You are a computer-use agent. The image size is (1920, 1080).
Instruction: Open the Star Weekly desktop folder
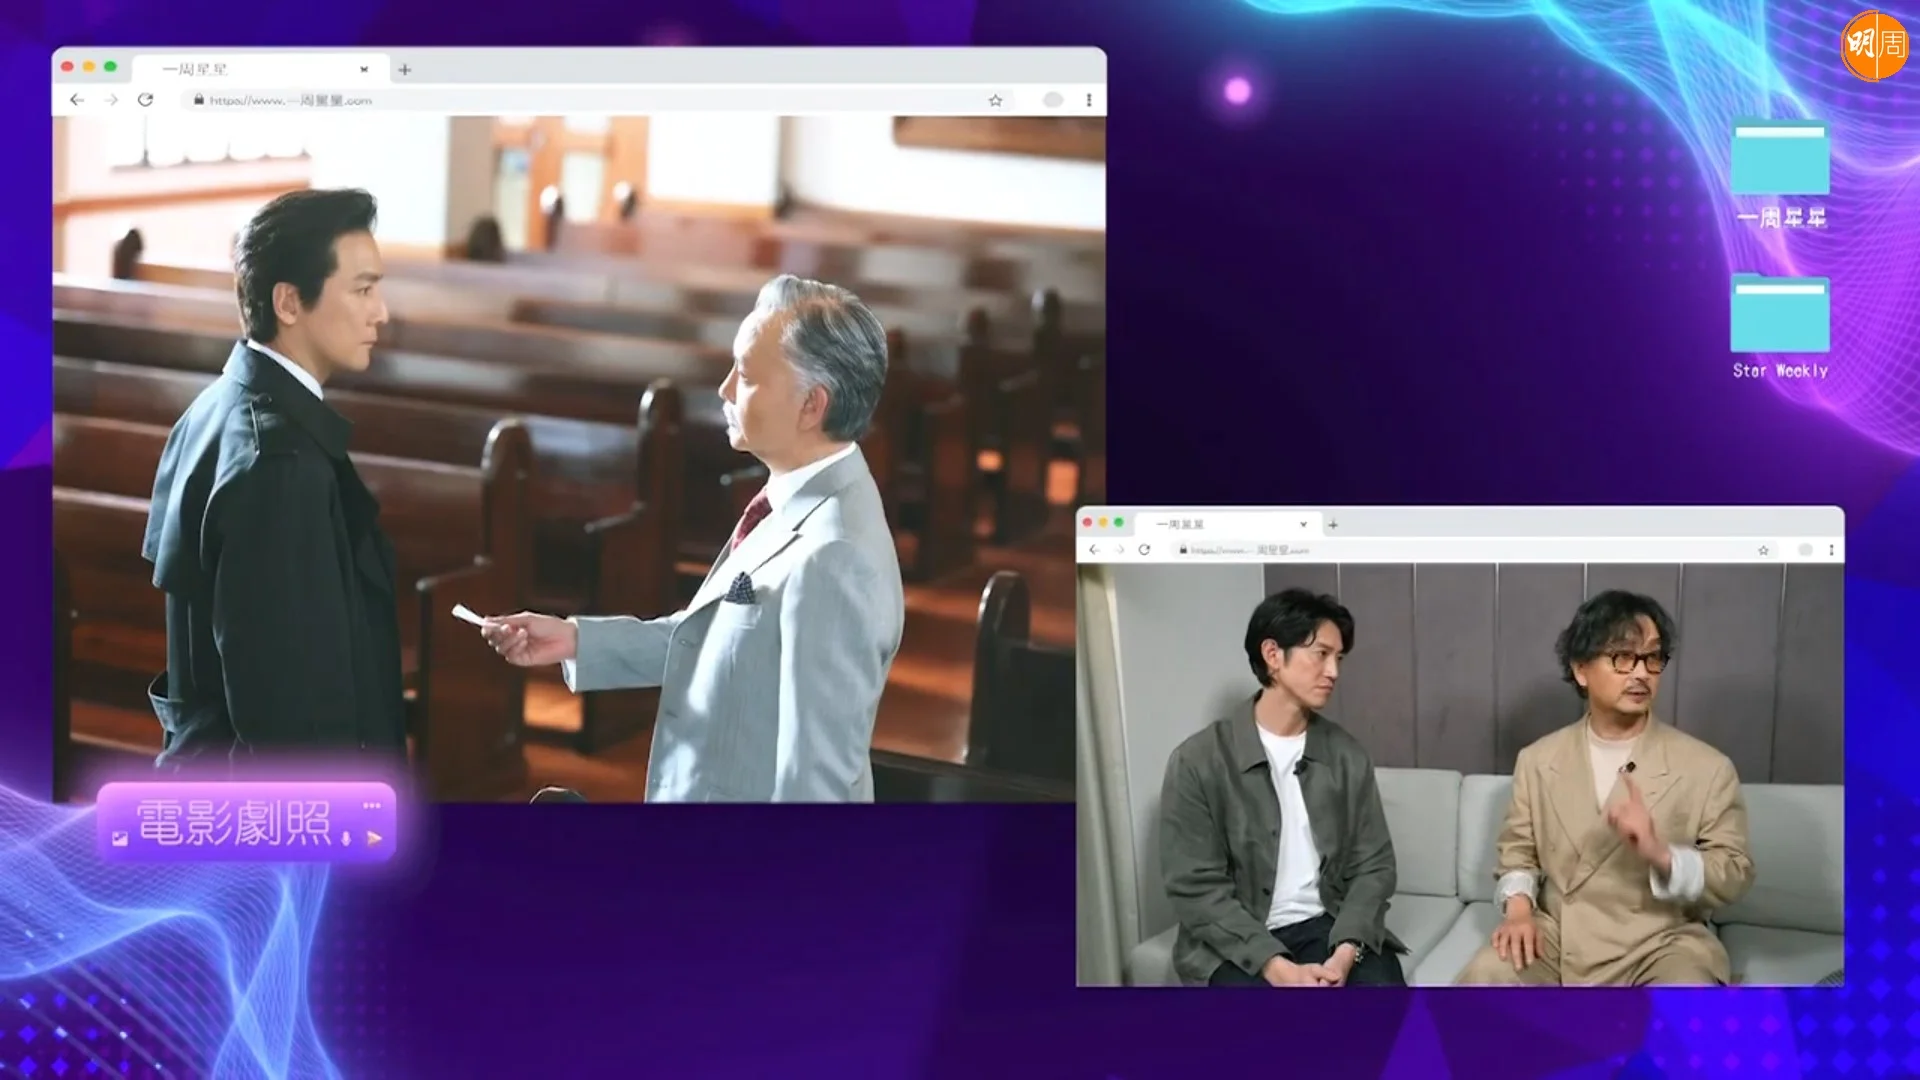coord(1780,327)
